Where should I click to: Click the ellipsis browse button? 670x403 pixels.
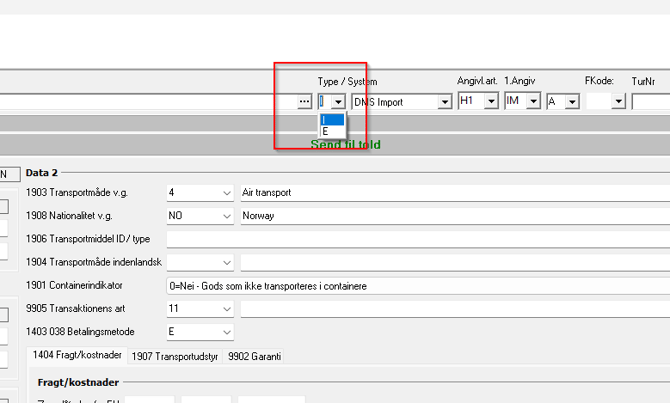tap(304, 101)
